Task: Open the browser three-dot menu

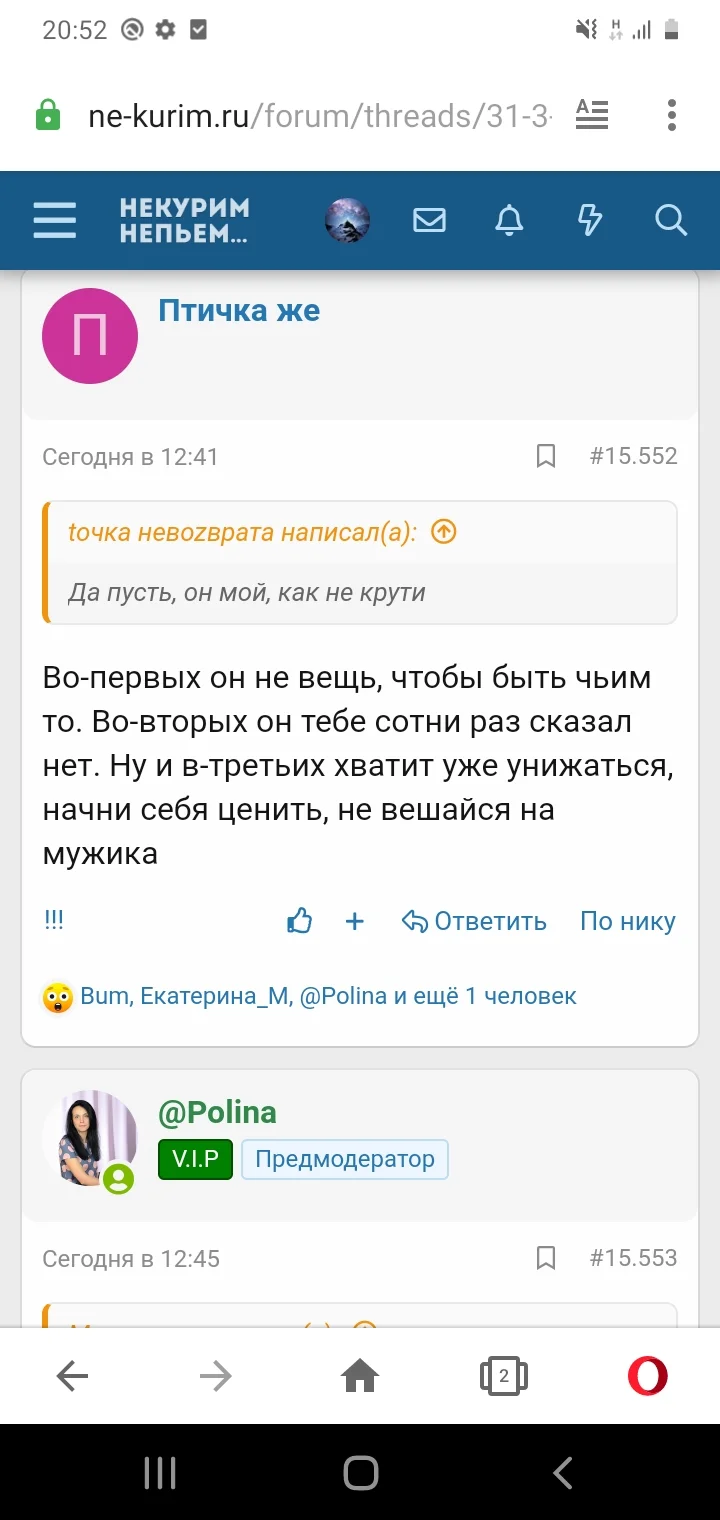Action: pos(670,114)
